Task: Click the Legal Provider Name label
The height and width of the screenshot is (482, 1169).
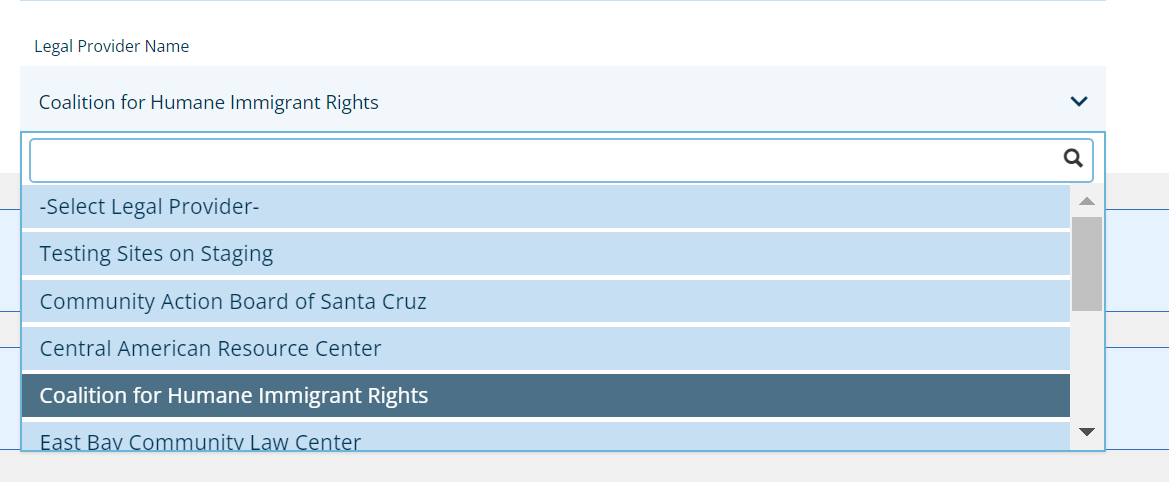Action: [x=111, y=46]
